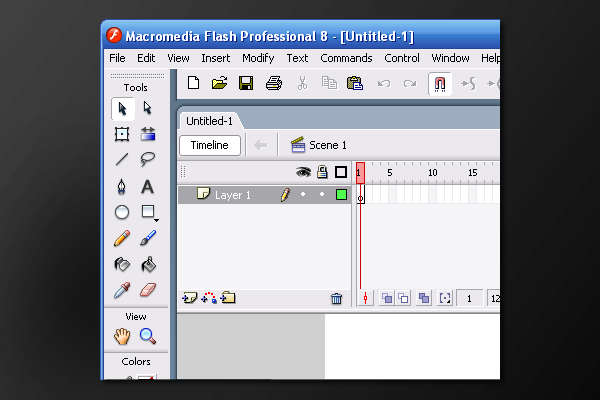The width and height of the screenshot is (600, 400).
Task: Click the Cut scissors icon
Action: (302, 83)
